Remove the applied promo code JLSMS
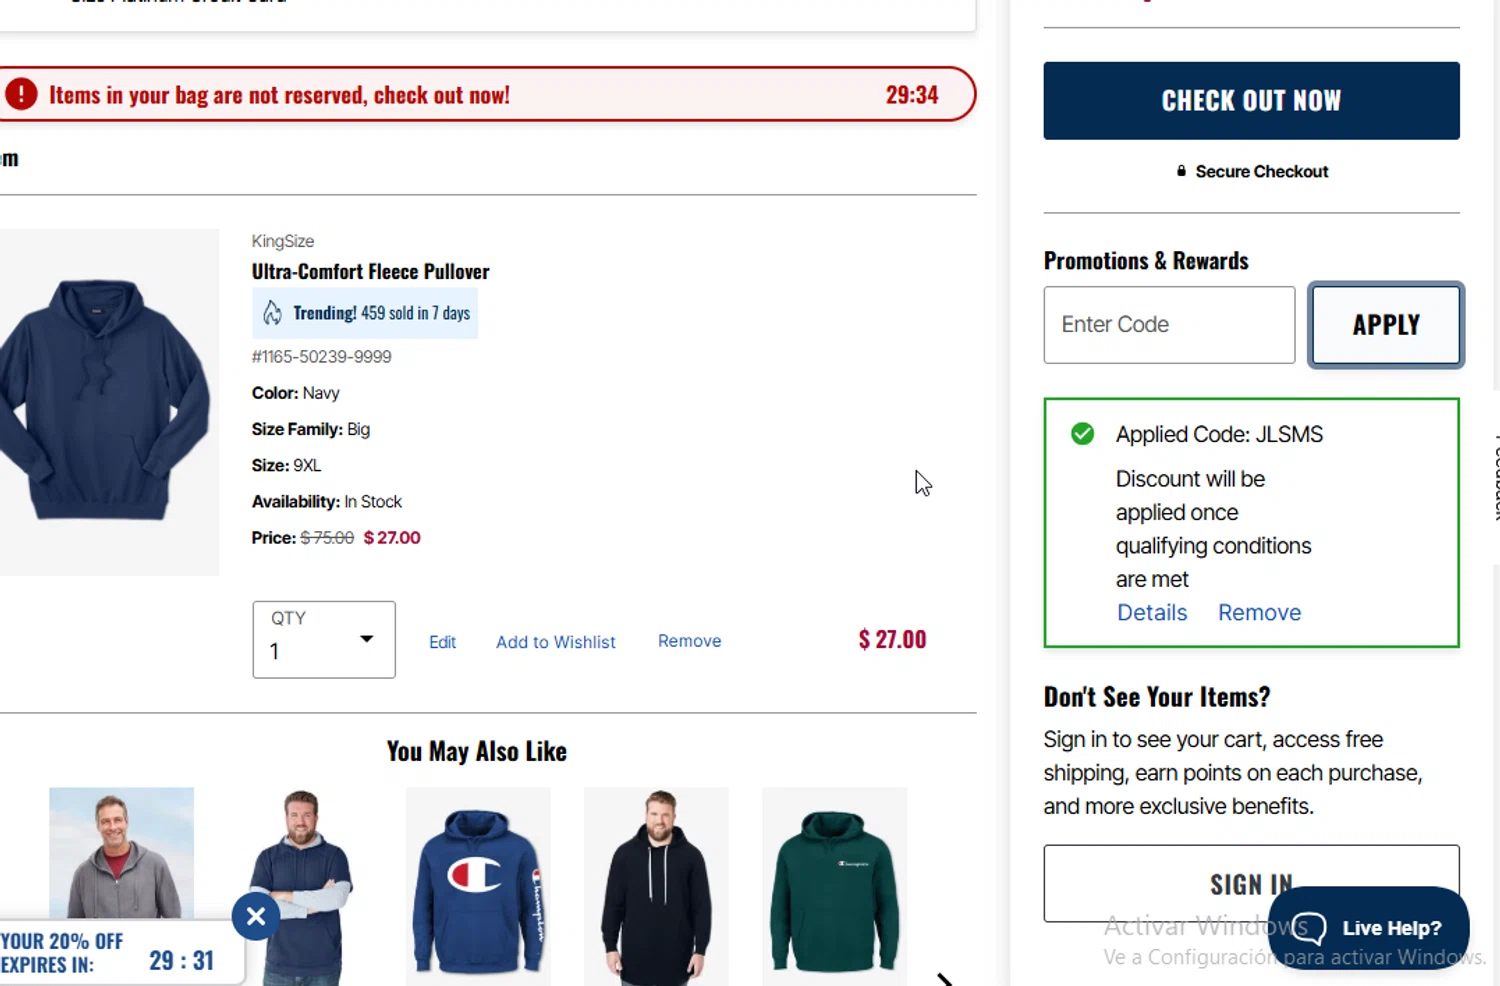This screenshot has width=1500, height=986. click(x=1259, y=613)
